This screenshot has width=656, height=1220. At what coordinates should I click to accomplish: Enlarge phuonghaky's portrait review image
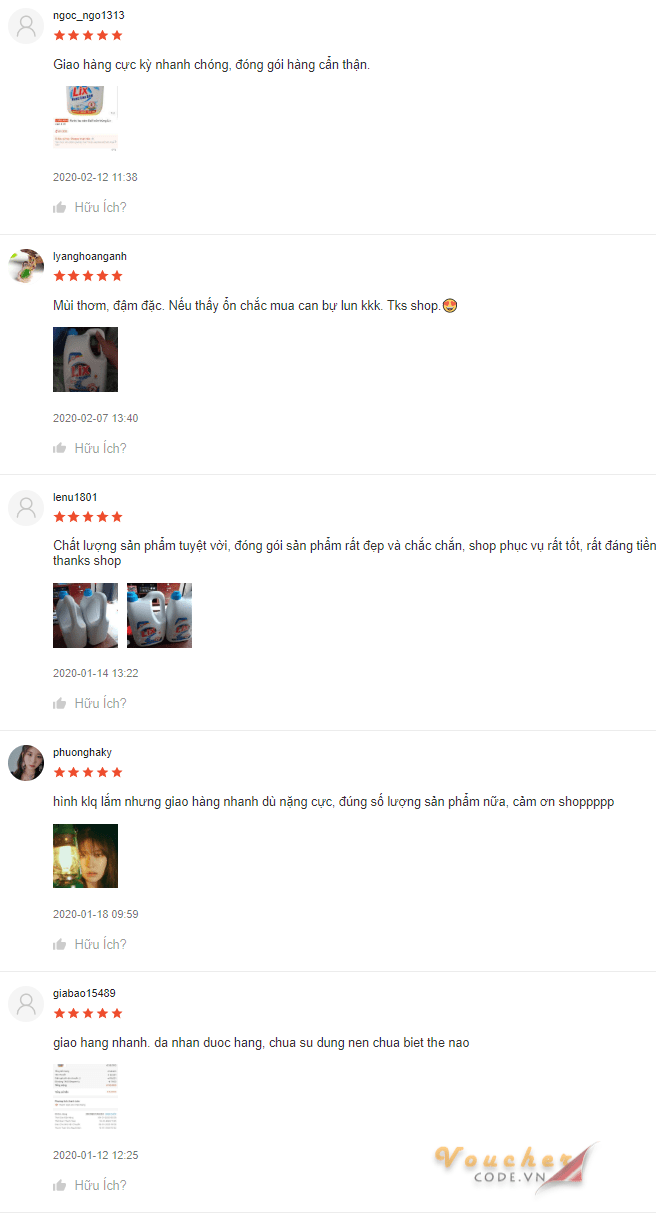click(x=85, y=856)
